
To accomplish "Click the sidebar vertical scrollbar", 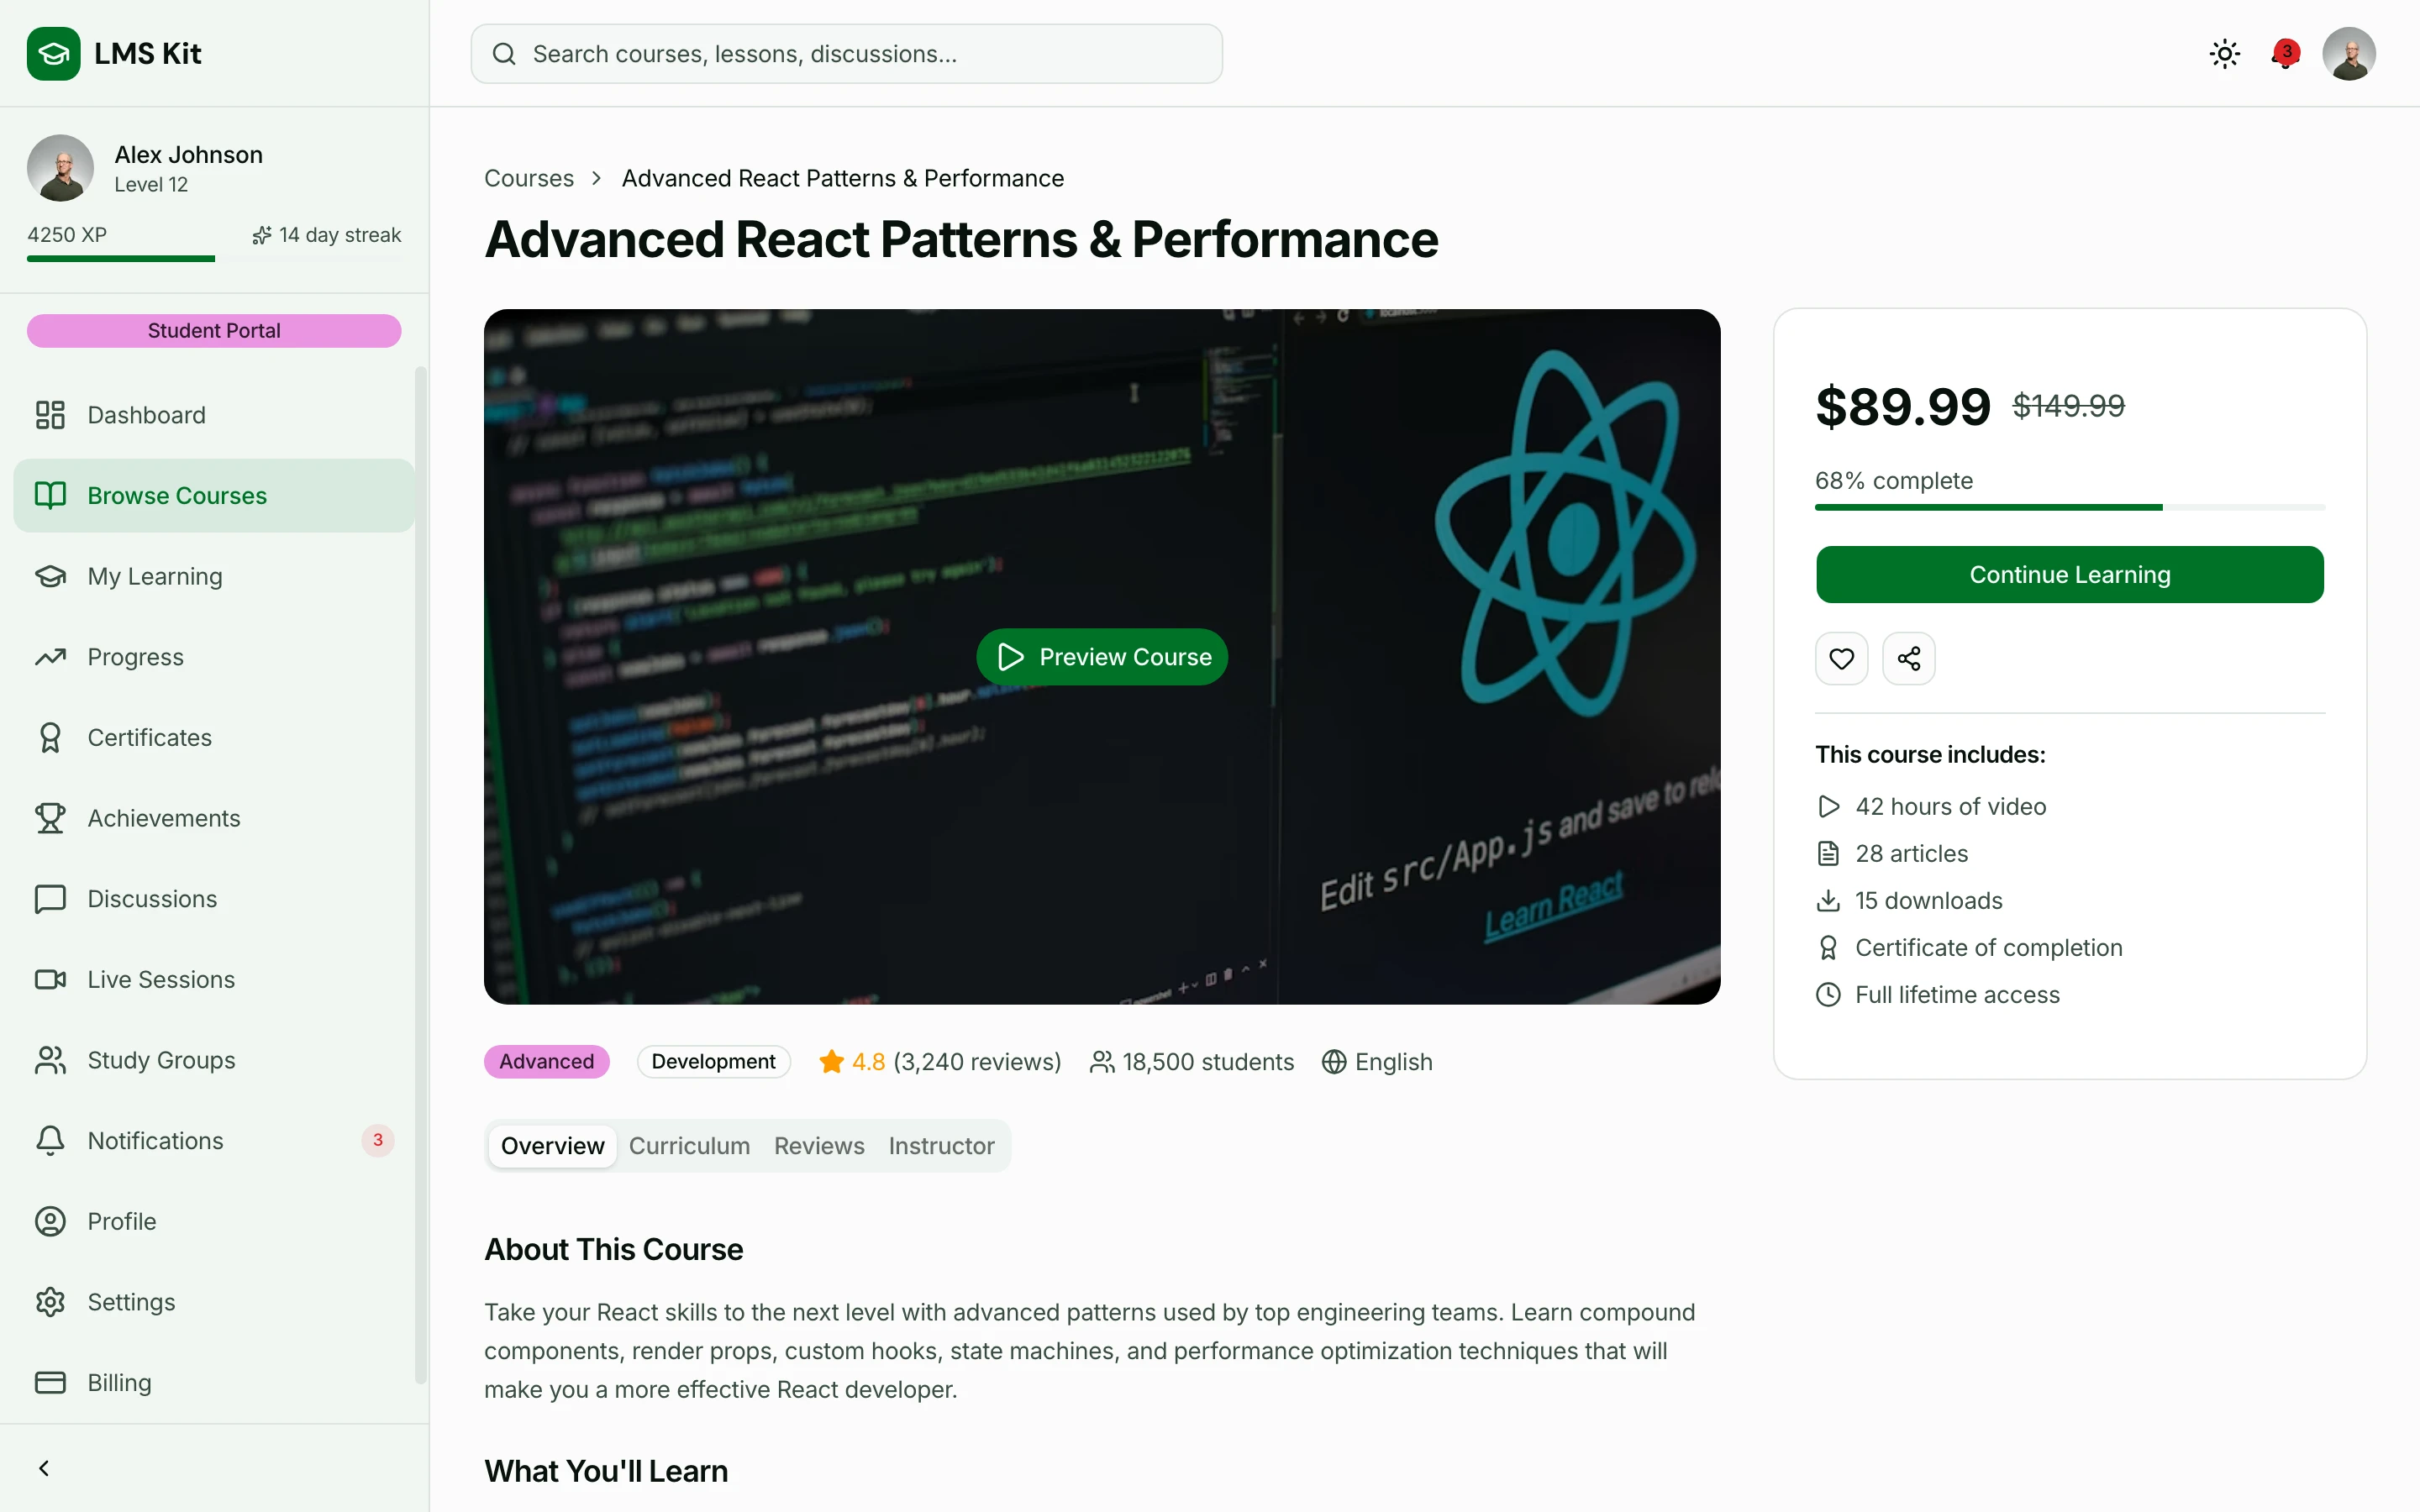I will click(x=420, y=875).
